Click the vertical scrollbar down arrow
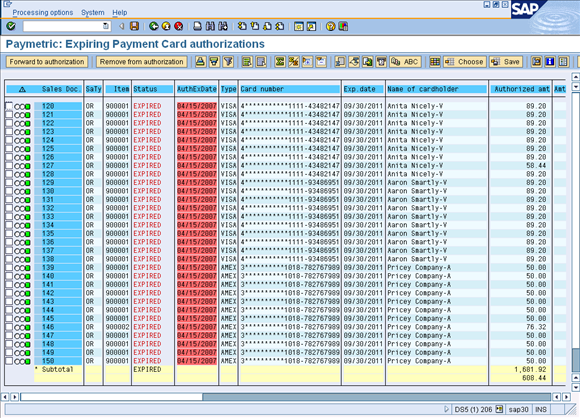Image resolution: width=580 pixels, height=418 pixels. [576, 388]
